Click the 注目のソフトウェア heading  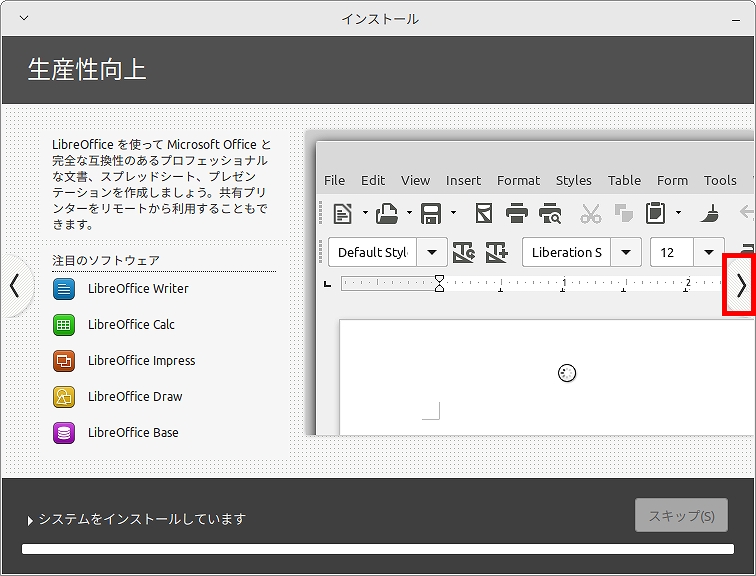click(106, 260)
